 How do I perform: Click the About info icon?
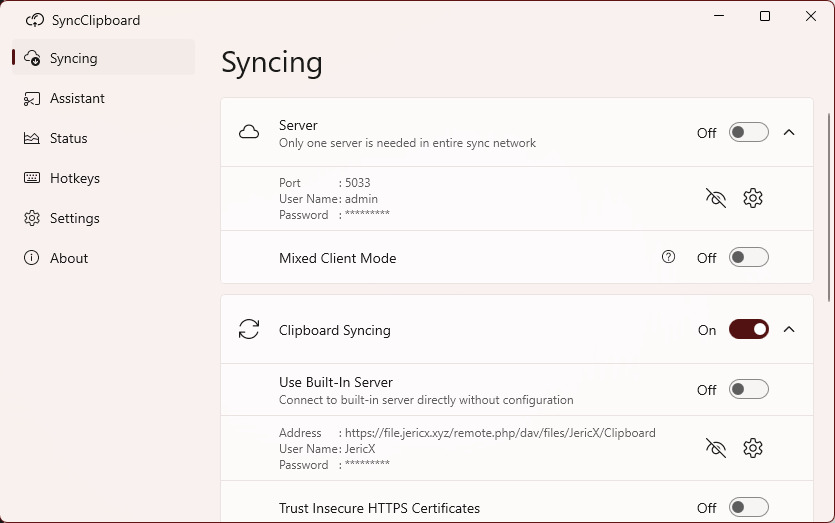[31, 258]
